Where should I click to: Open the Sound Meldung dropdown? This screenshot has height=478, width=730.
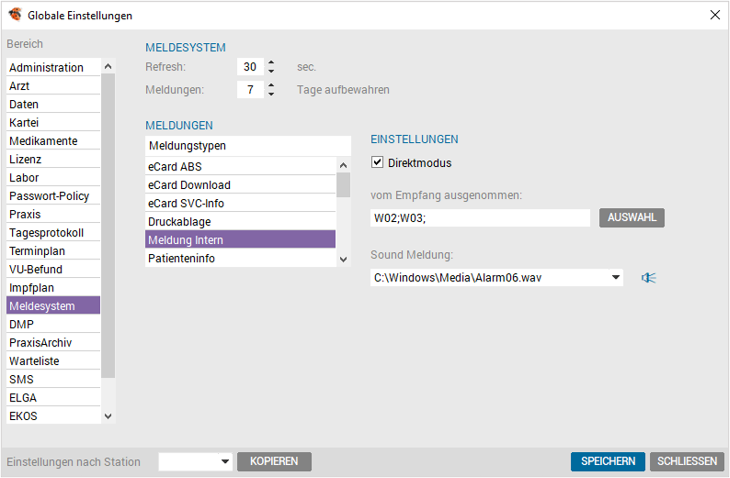pos(615,277)
